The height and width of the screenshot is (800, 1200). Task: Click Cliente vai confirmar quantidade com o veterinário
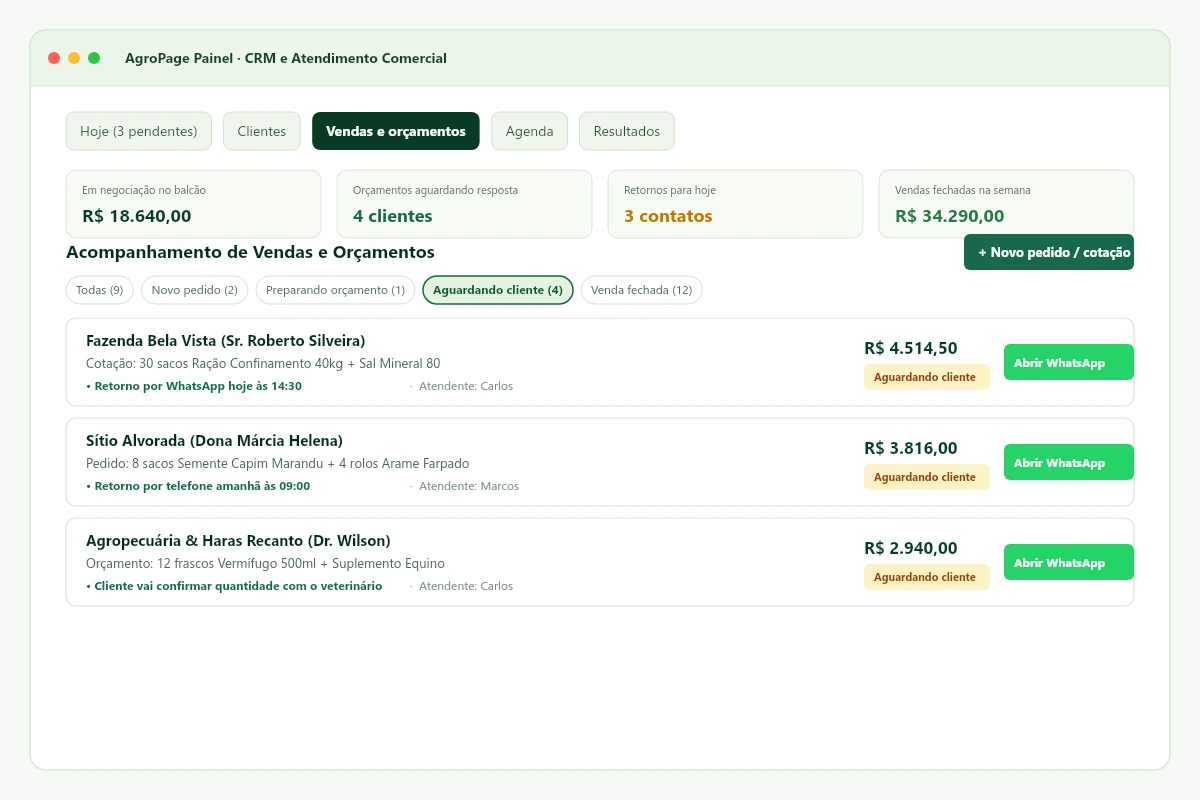(x=234, y=586)
